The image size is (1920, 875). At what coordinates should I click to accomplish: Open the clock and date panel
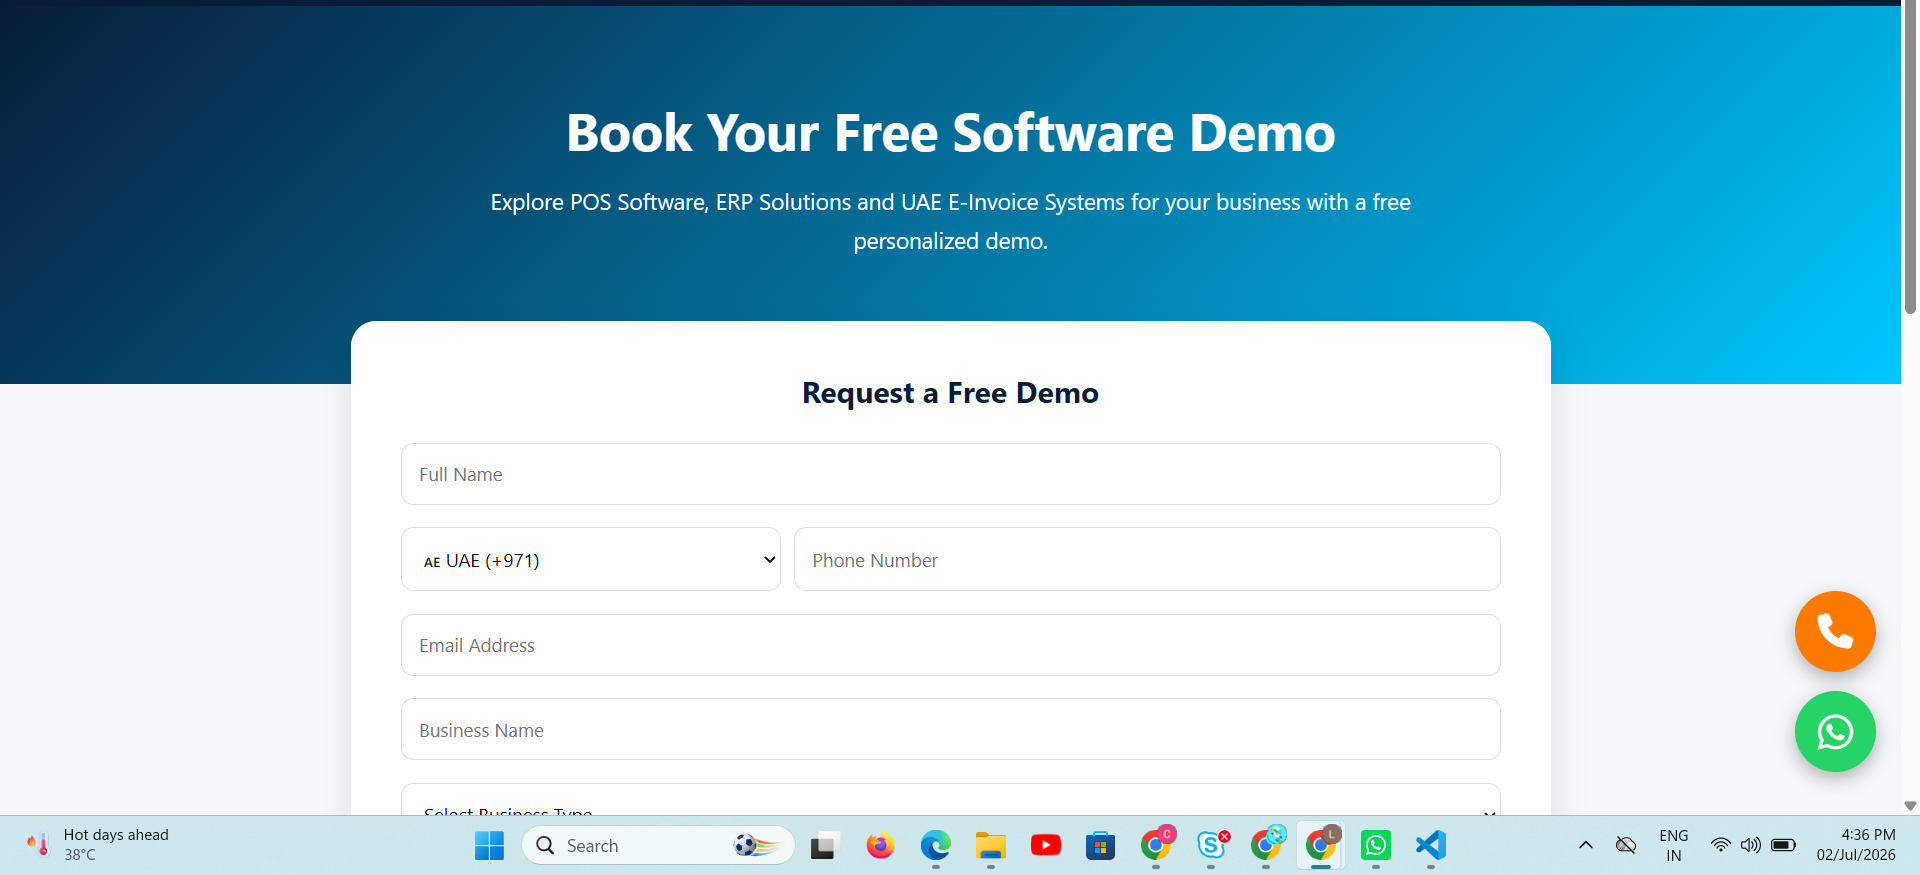1856,845
